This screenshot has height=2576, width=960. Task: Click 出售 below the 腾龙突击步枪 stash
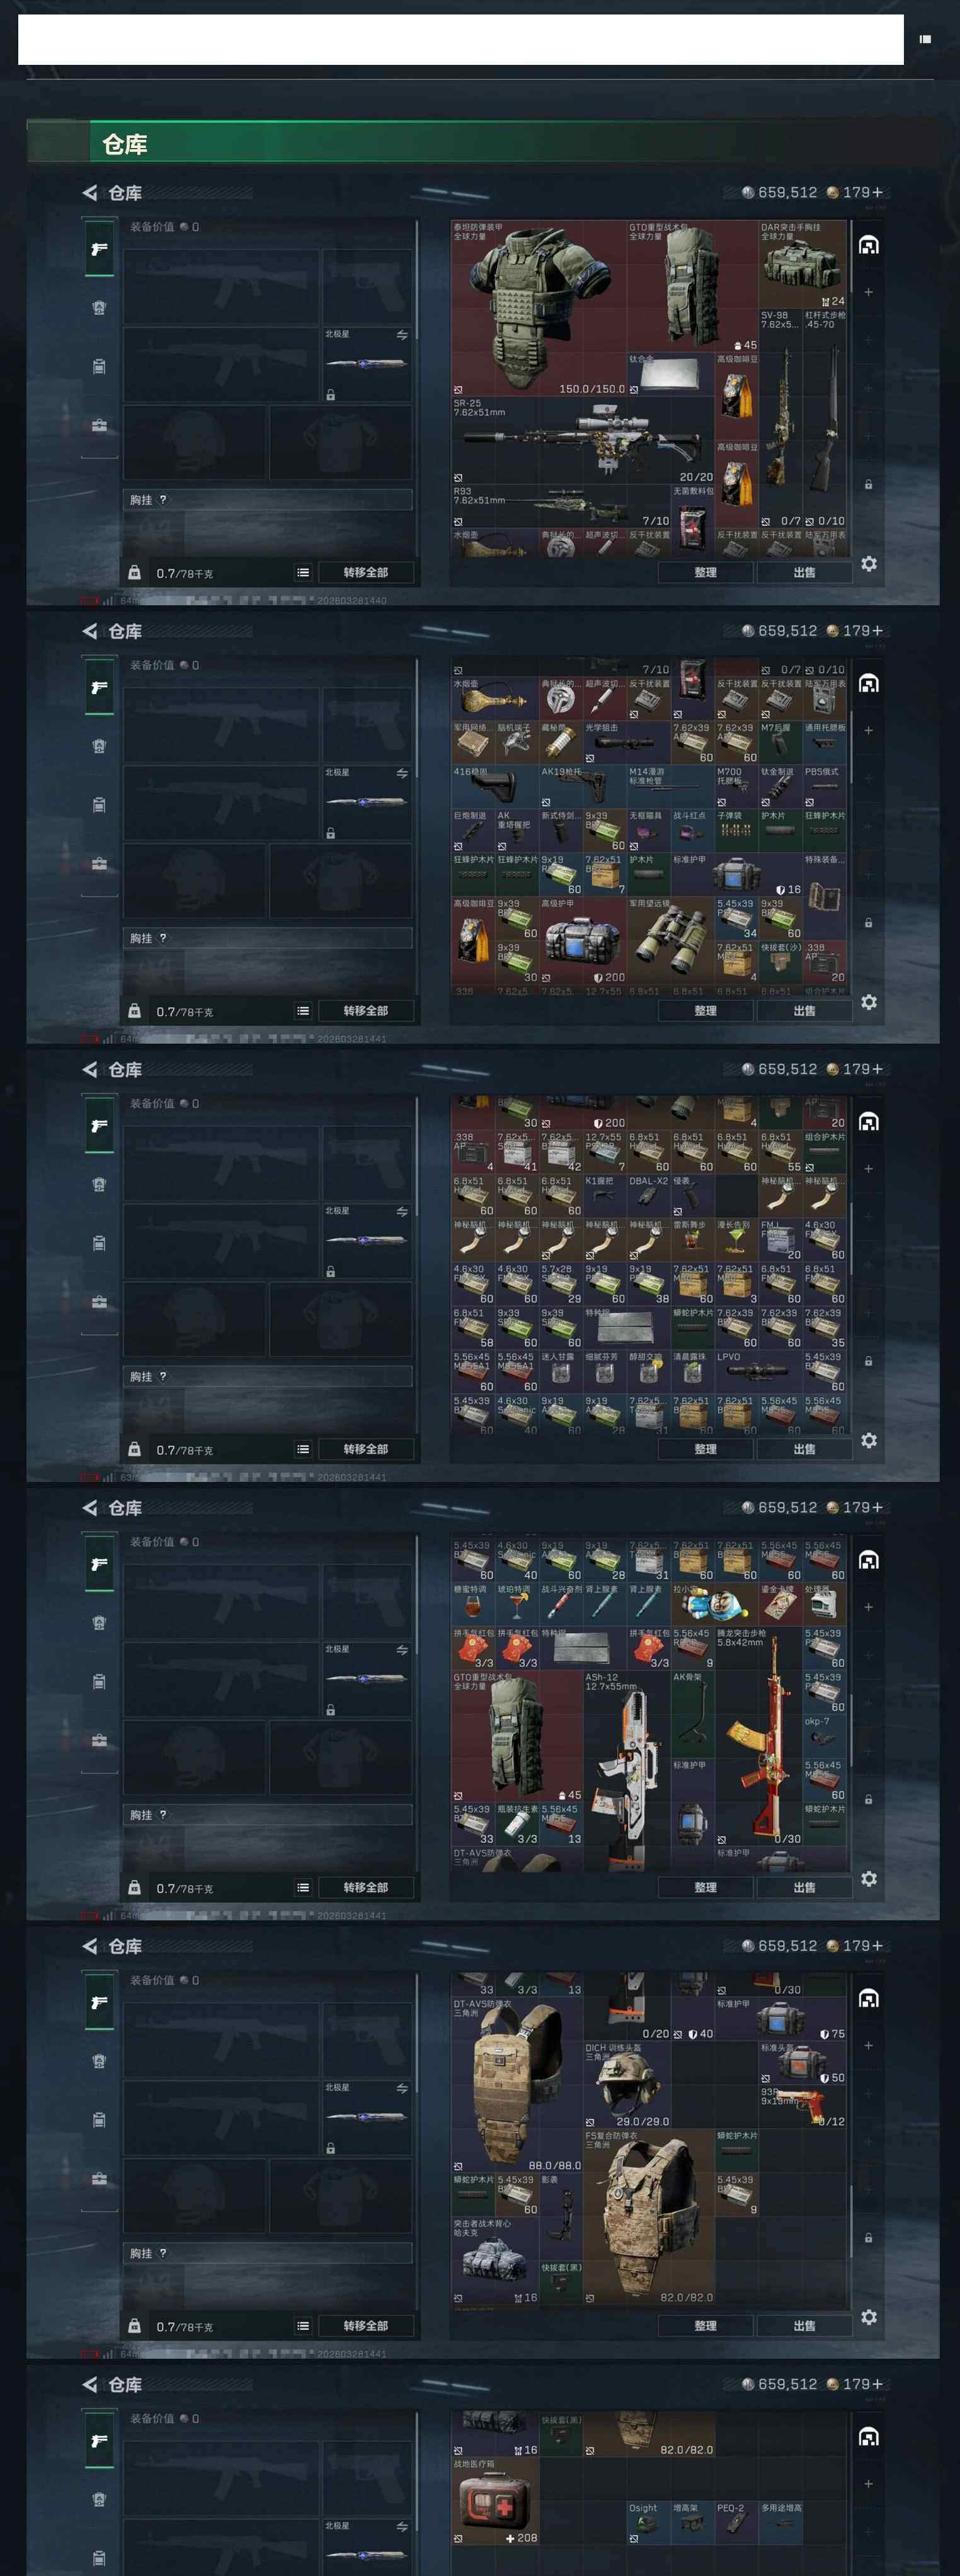tap(804, 1887)
